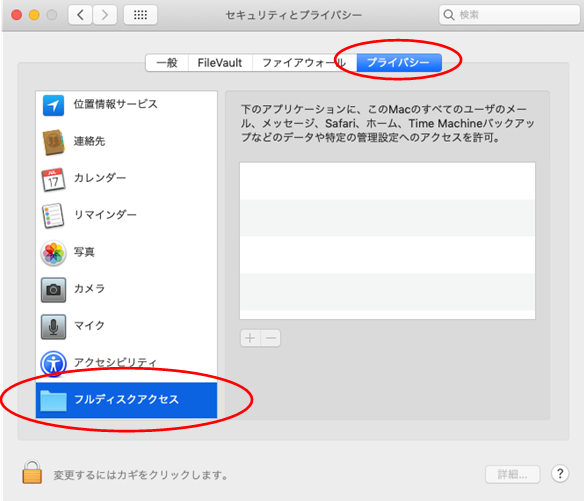
Task: Open the 連絡先 contacts book icon
Action: [54, 142]
